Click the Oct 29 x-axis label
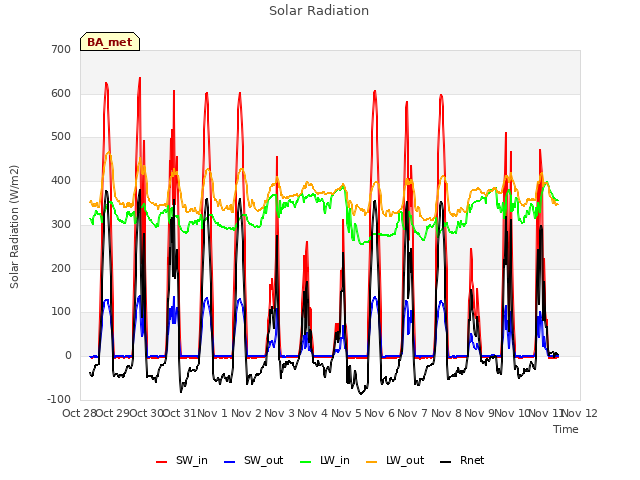Screen dimensions: 640x480 (113, 413)
